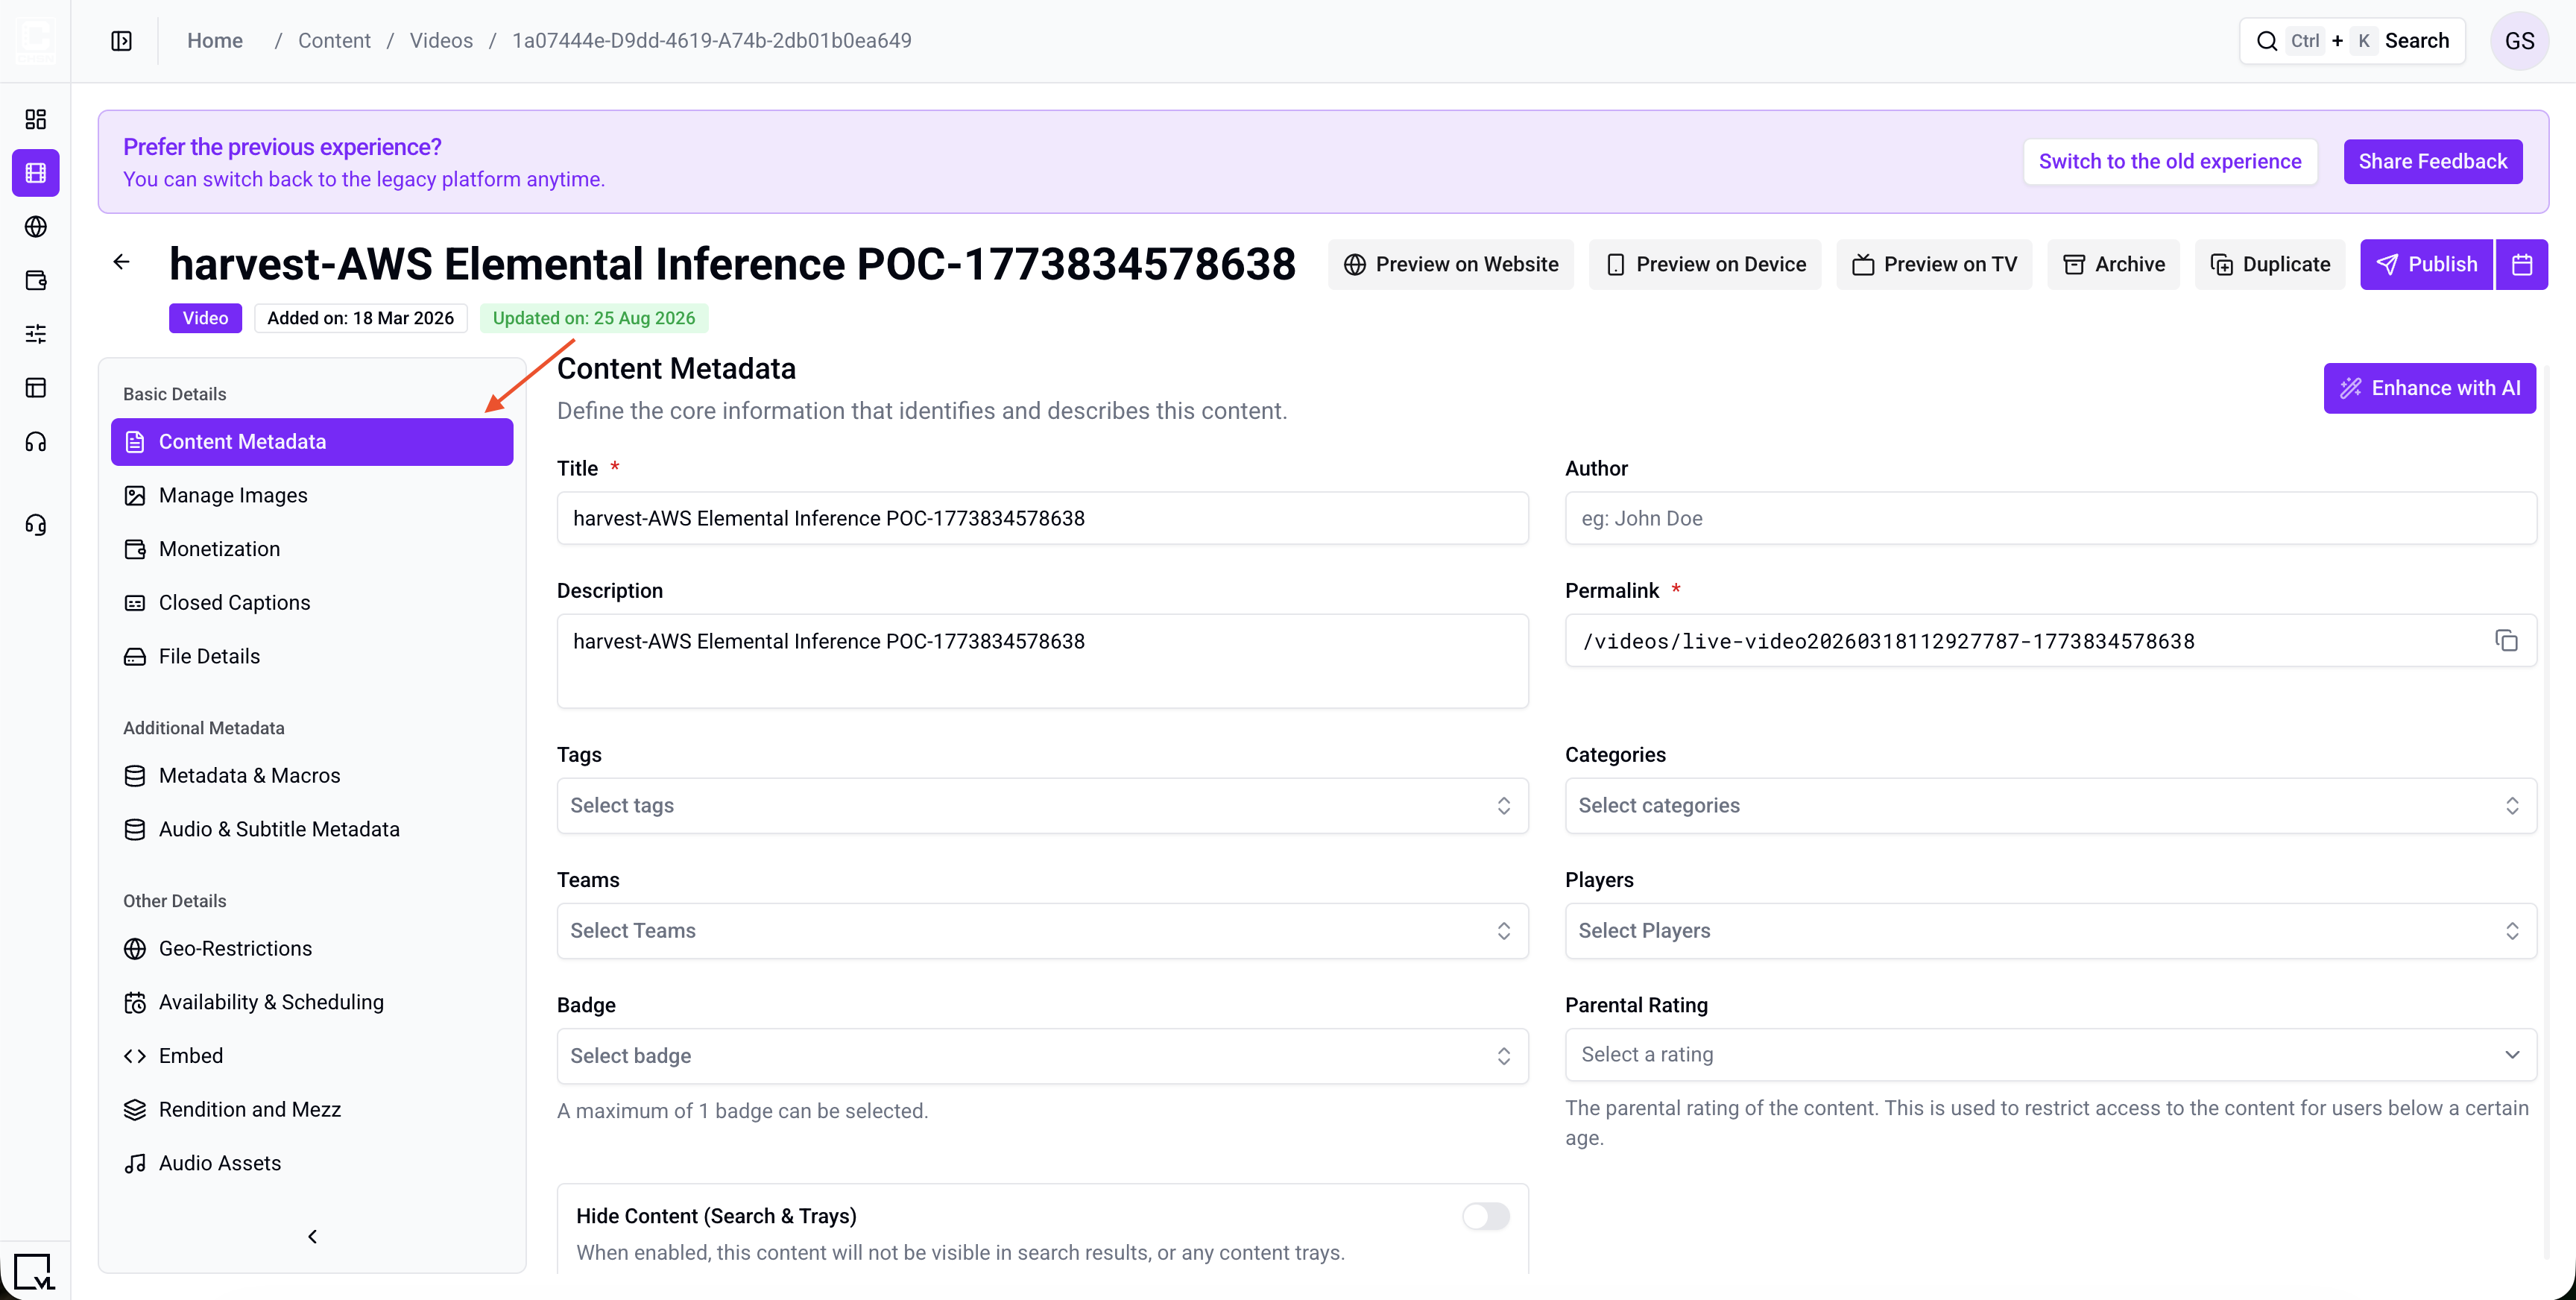
Task: Toggle Hide Content (Search & Trays) switch
Action: click(1486, 1216)
